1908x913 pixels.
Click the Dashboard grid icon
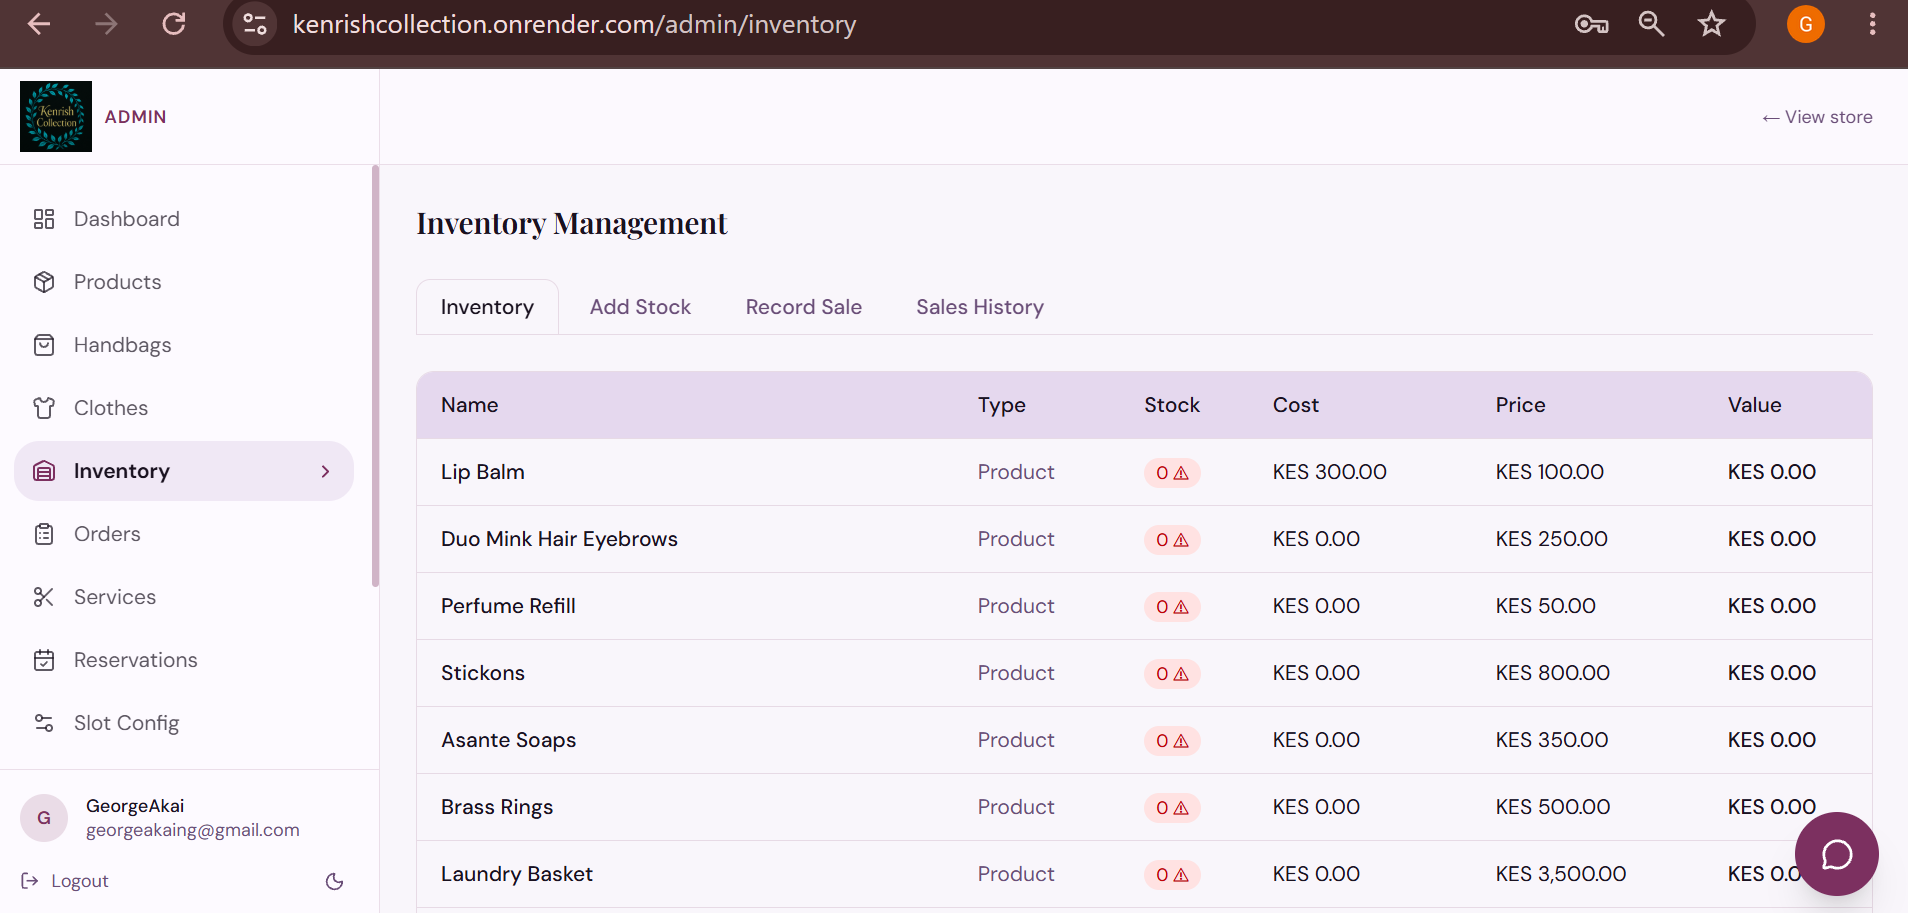[x=44, y=219]
